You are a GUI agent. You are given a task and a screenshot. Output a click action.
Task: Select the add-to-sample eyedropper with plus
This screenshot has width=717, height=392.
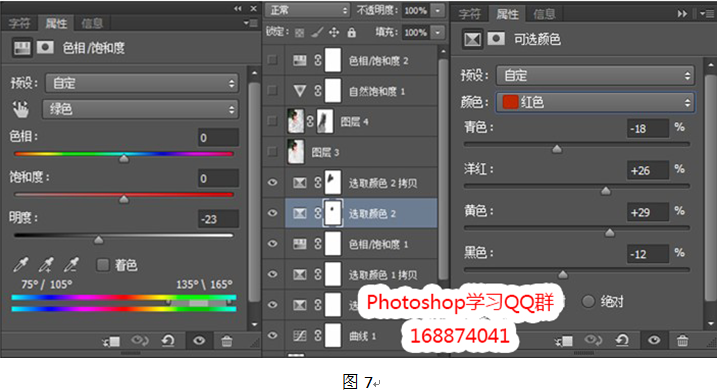[x=46, y=264]
